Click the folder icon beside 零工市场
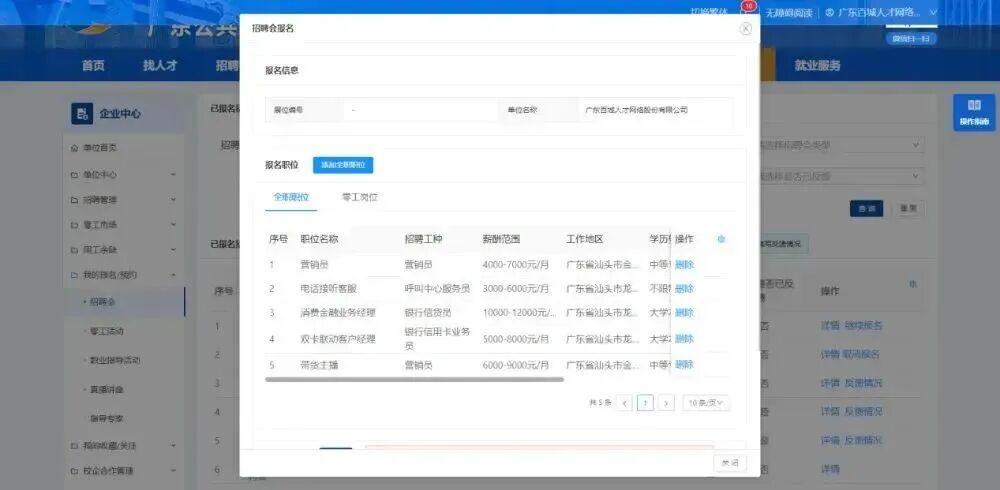Viewport: 1000px width, 490px height. pos(74,225)
